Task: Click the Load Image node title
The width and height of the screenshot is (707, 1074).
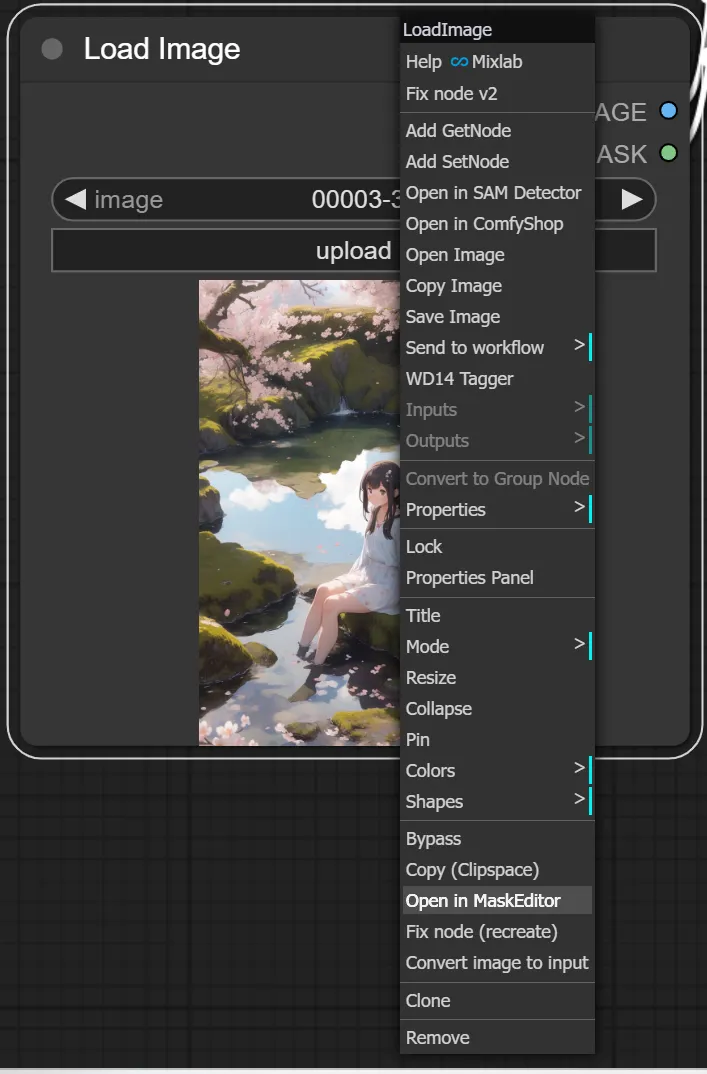Action: 162,49
